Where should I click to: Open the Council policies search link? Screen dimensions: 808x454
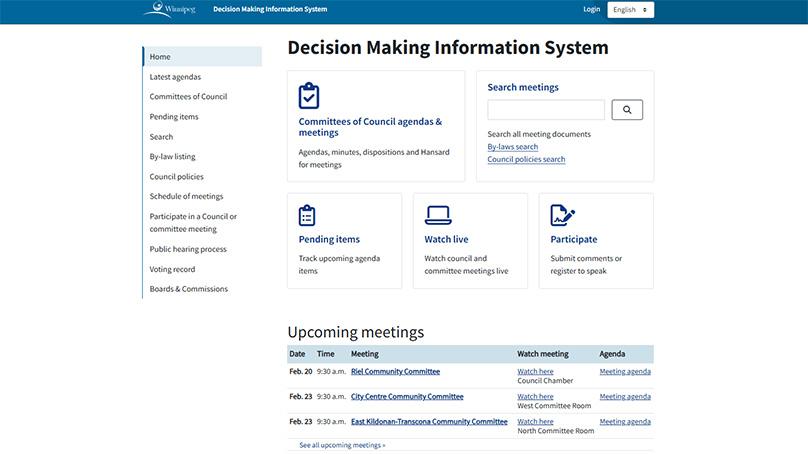(526, 159)
